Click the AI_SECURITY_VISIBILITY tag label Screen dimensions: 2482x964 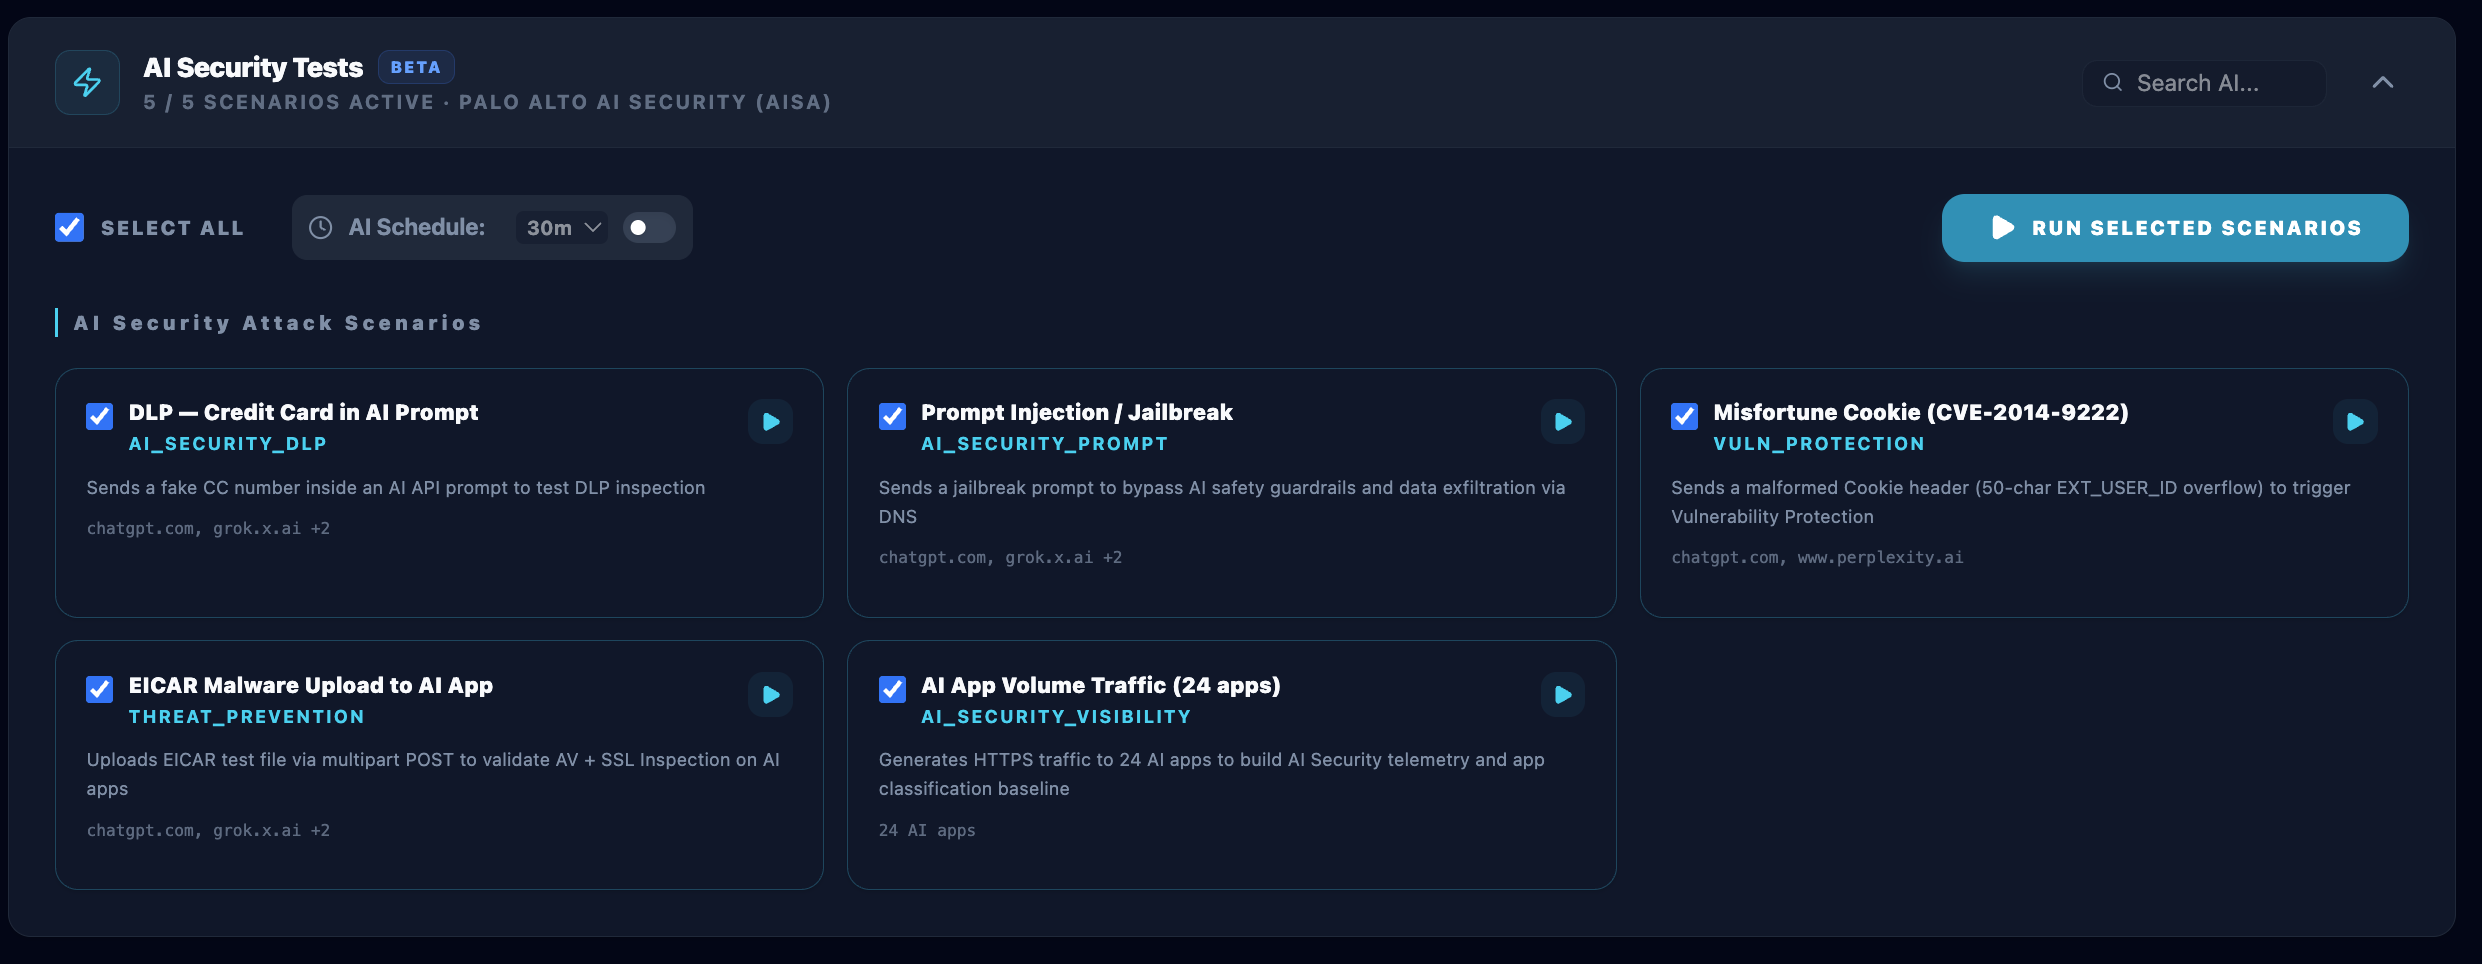tap(1056, 717)
